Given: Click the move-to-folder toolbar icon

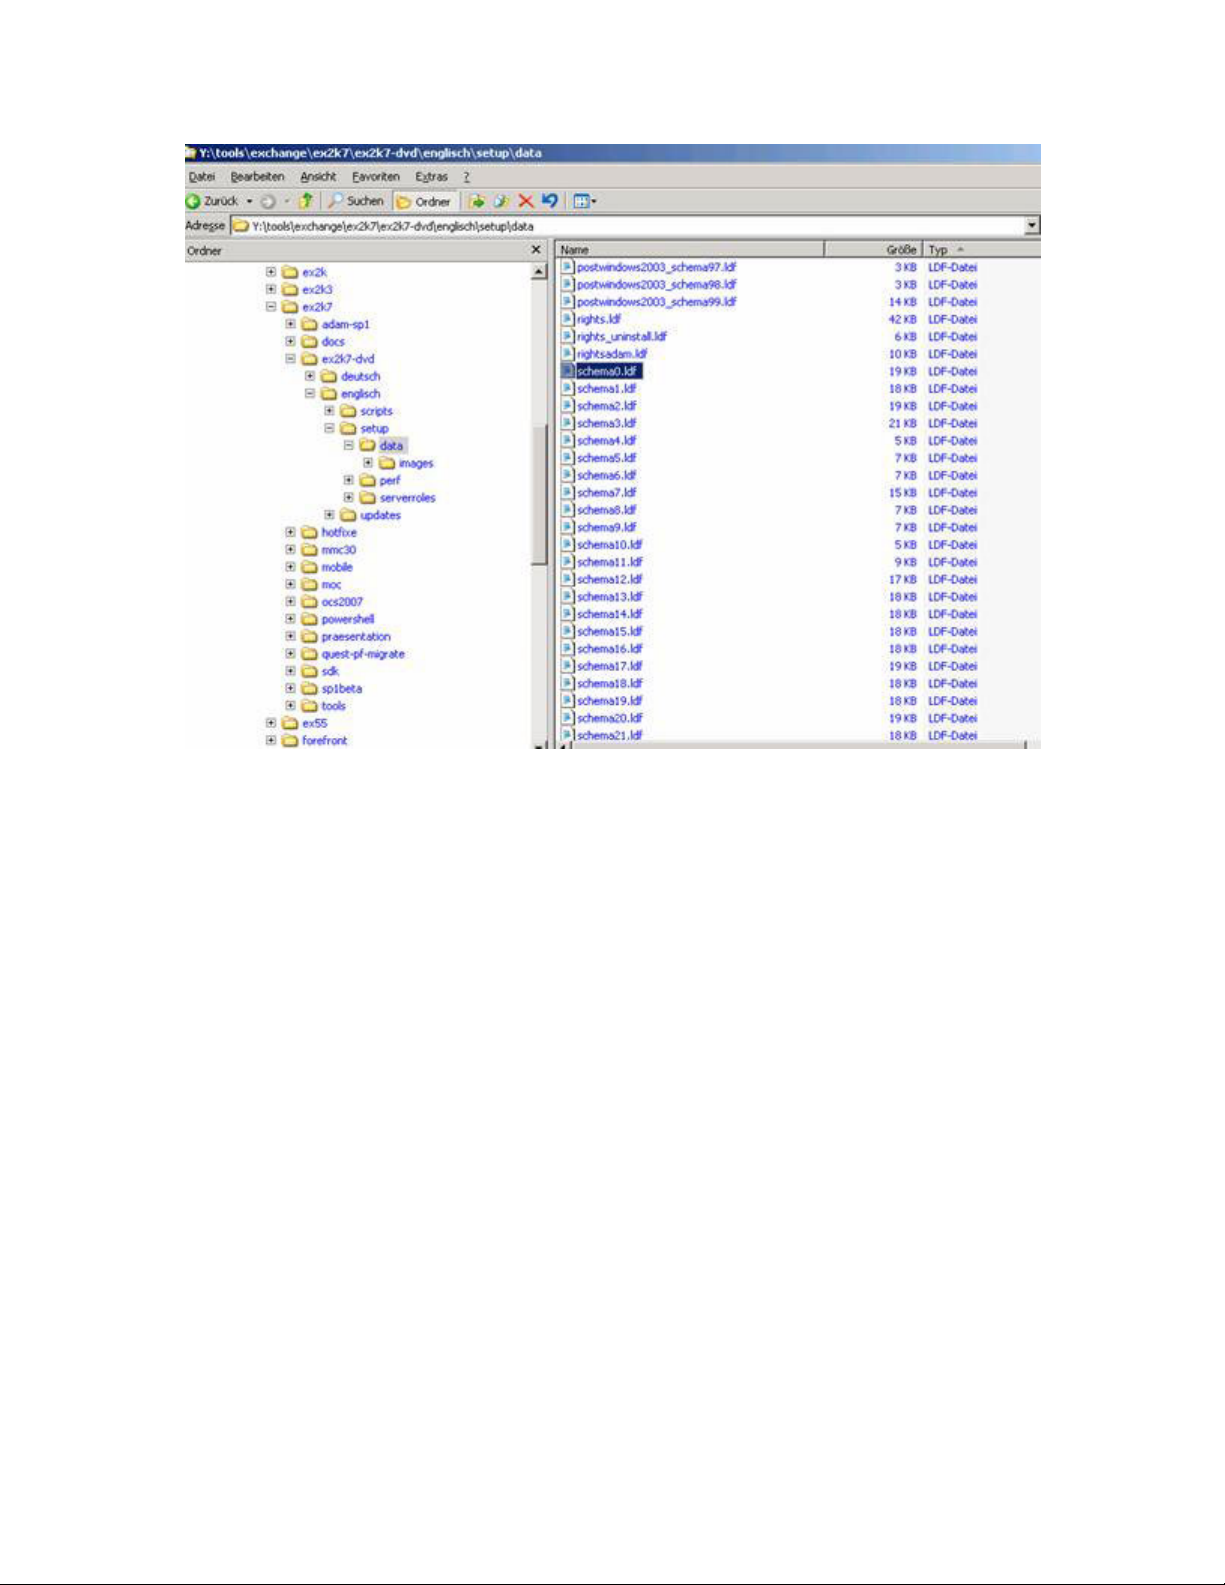Looking at the screenshot, I should tap(477, 201).
